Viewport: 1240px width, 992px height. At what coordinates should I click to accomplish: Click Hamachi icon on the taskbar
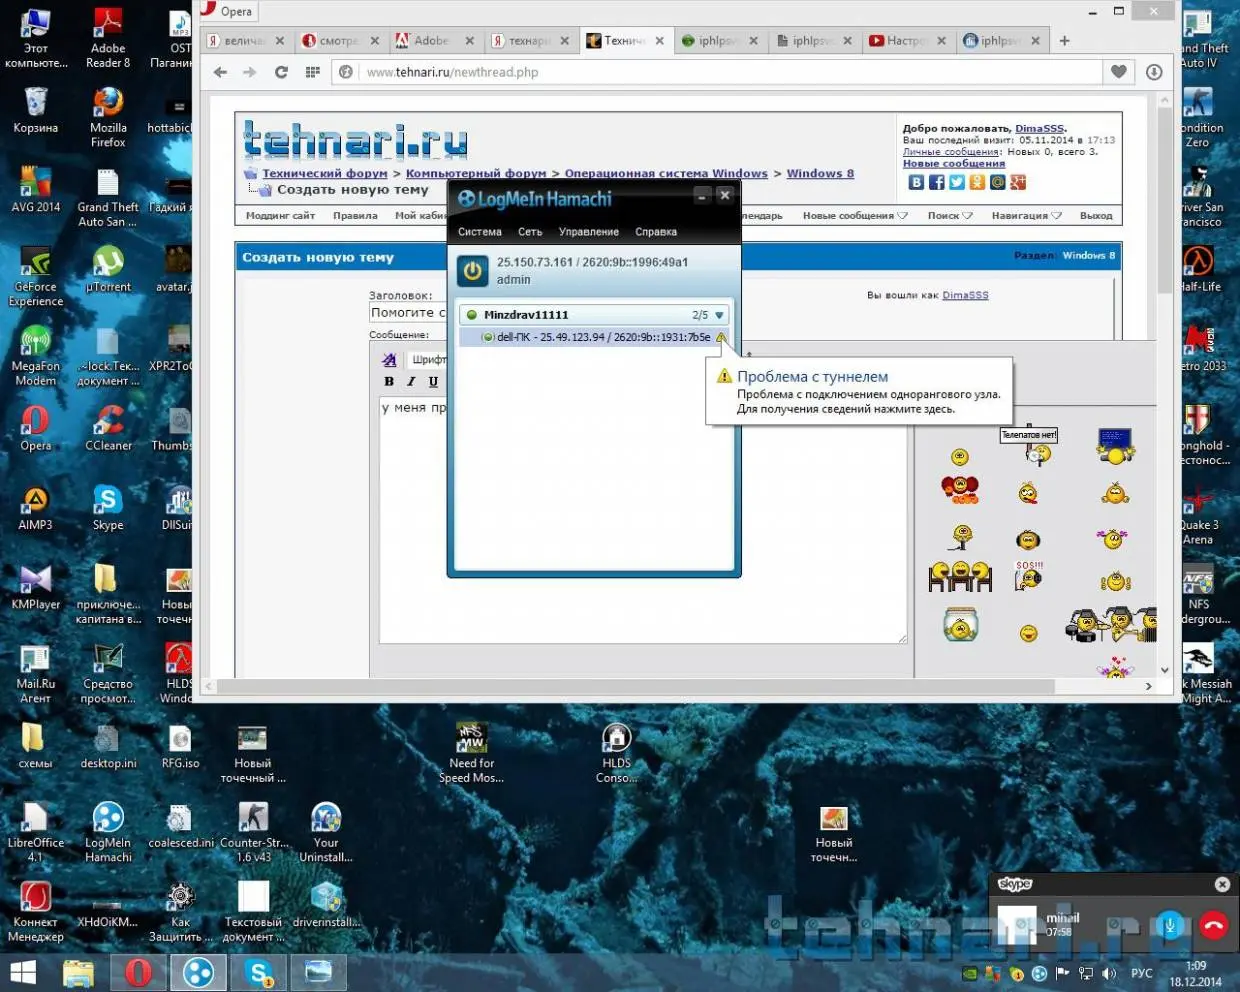(198, 972)
